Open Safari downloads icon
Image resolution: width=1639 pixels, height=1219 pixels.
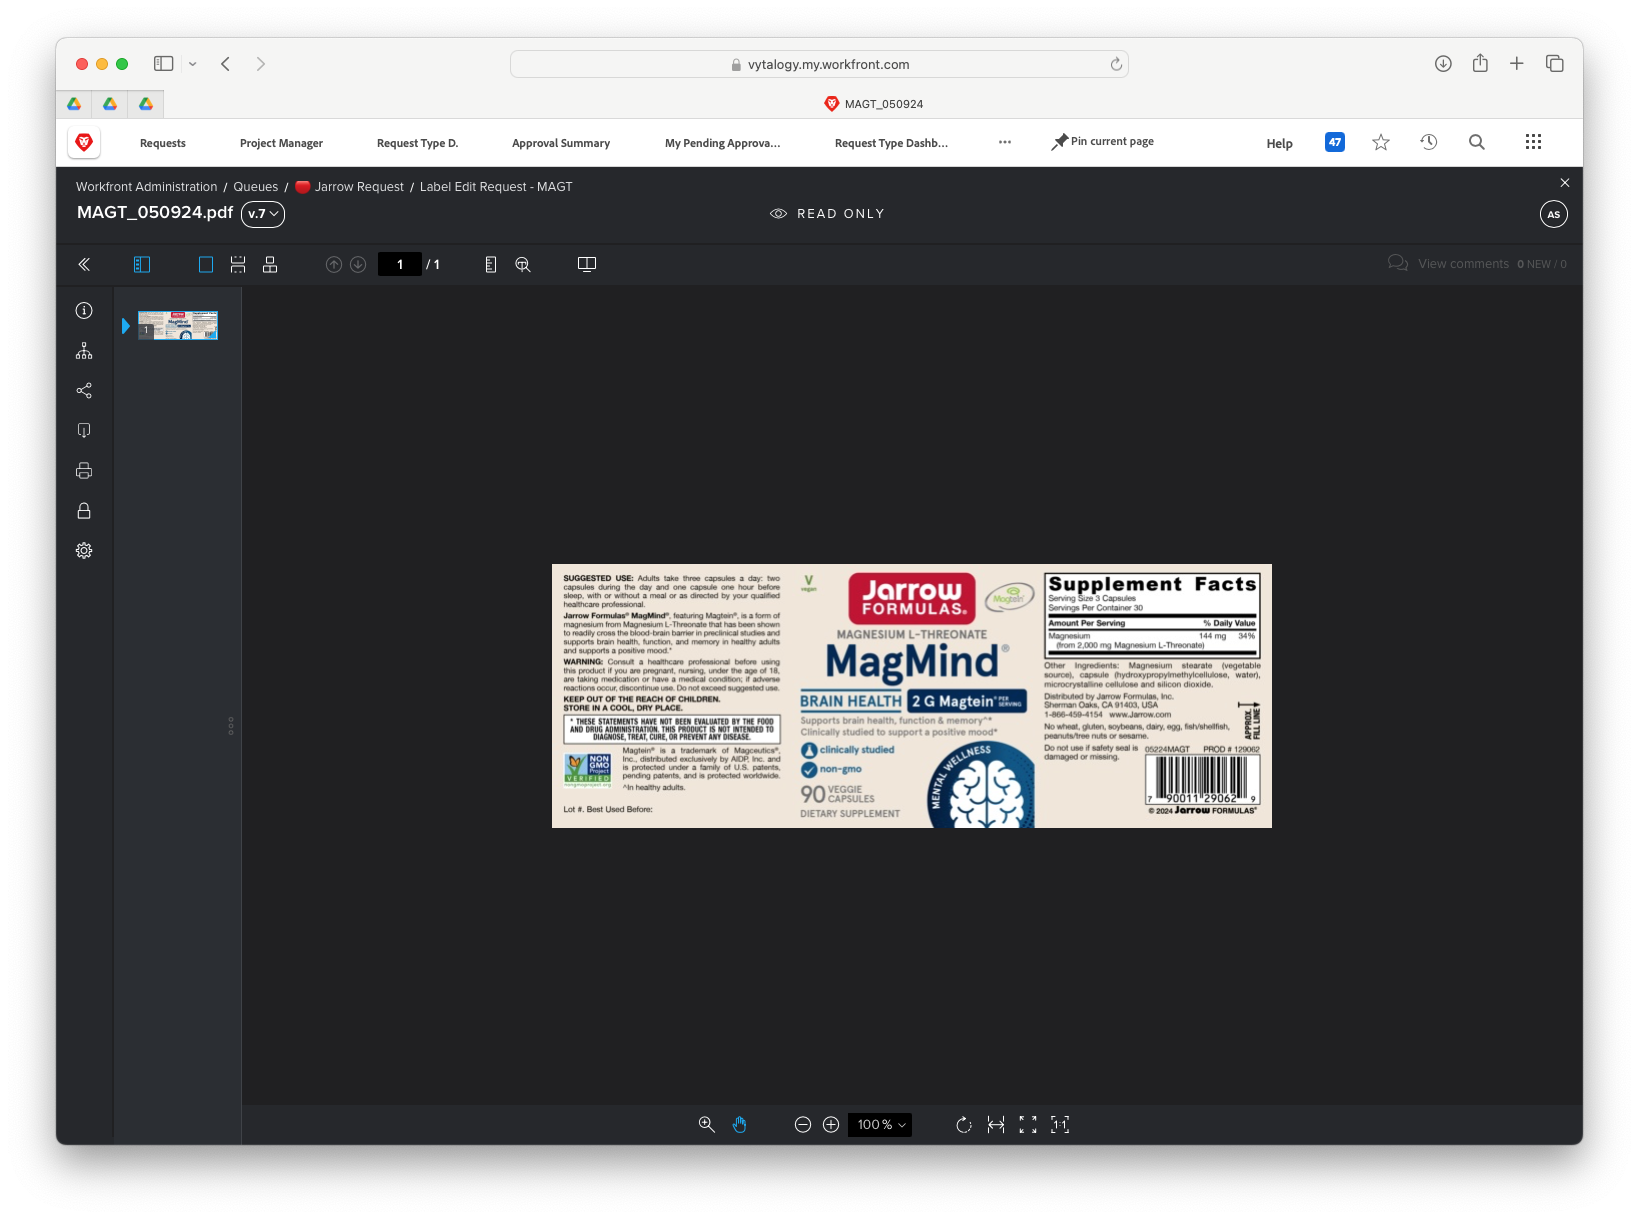pos(1443,64)
